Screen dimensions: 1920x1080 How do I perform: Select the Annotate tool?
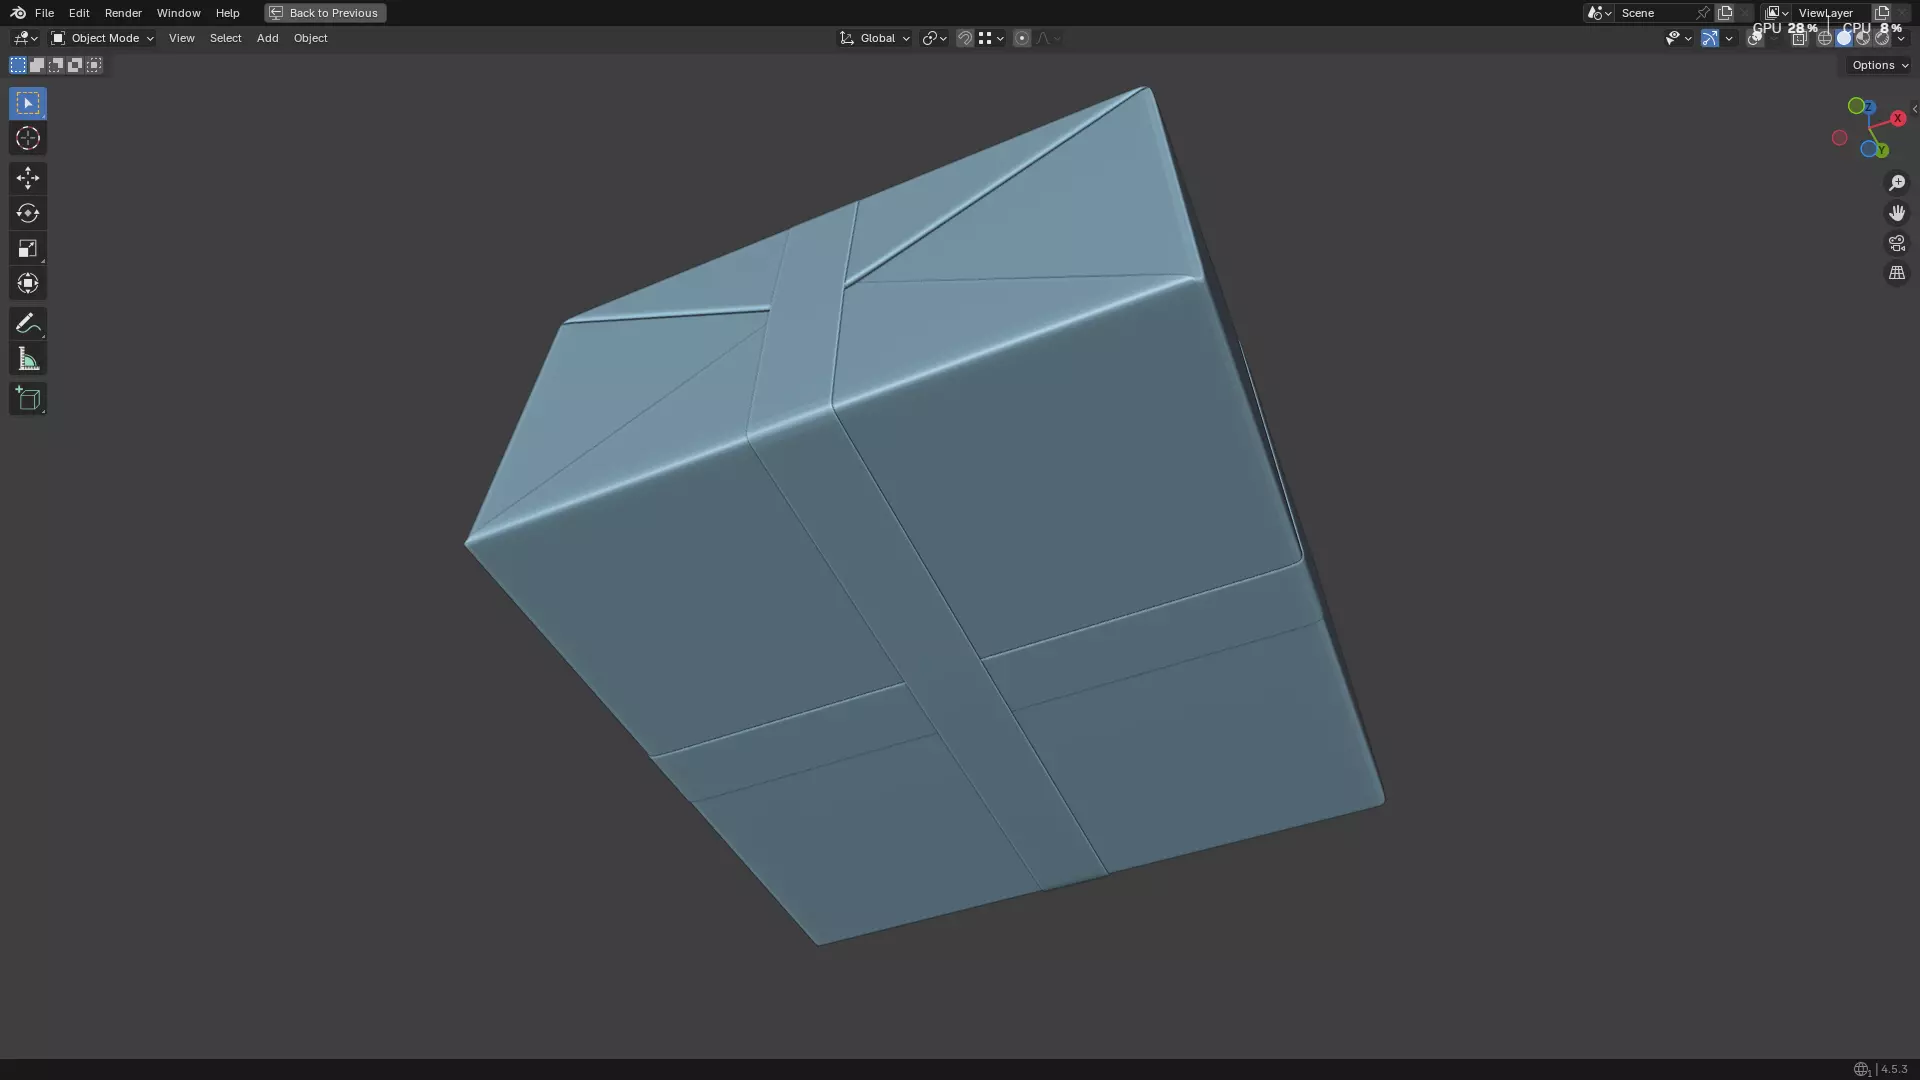(x=27, y=323)
